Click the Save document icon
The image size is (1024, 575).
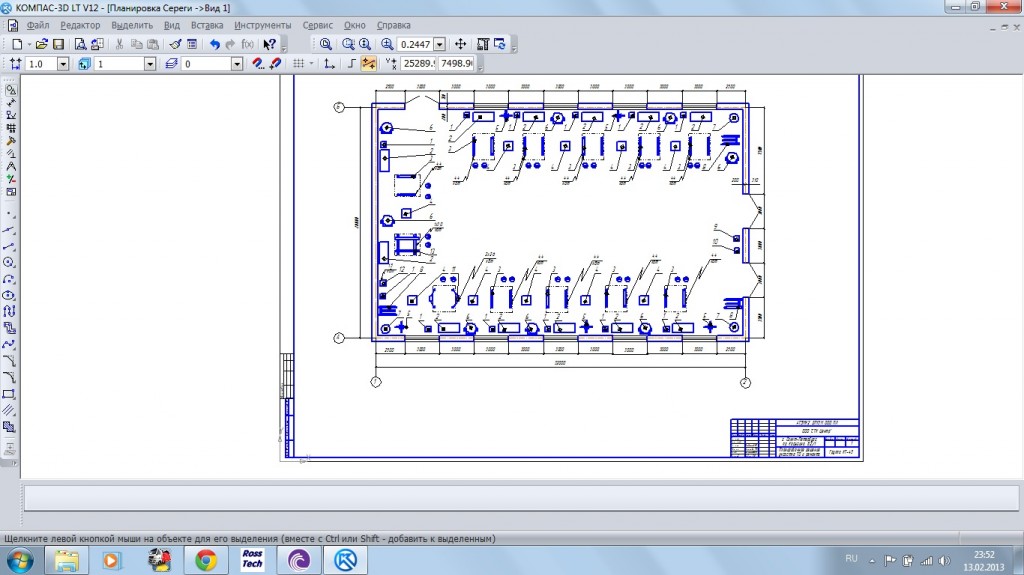point(58,44)
